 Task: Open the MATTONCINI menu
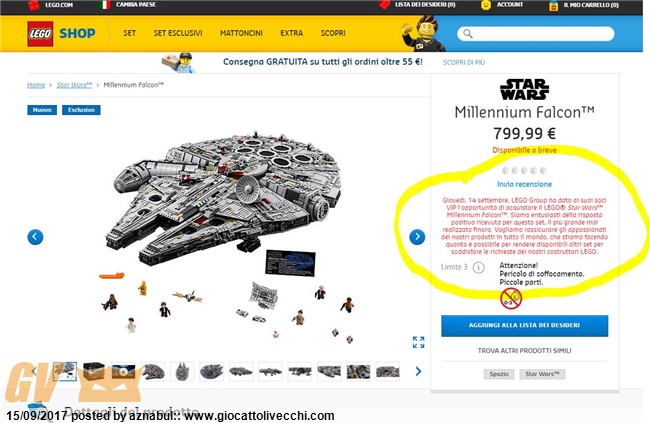(241, 33)
